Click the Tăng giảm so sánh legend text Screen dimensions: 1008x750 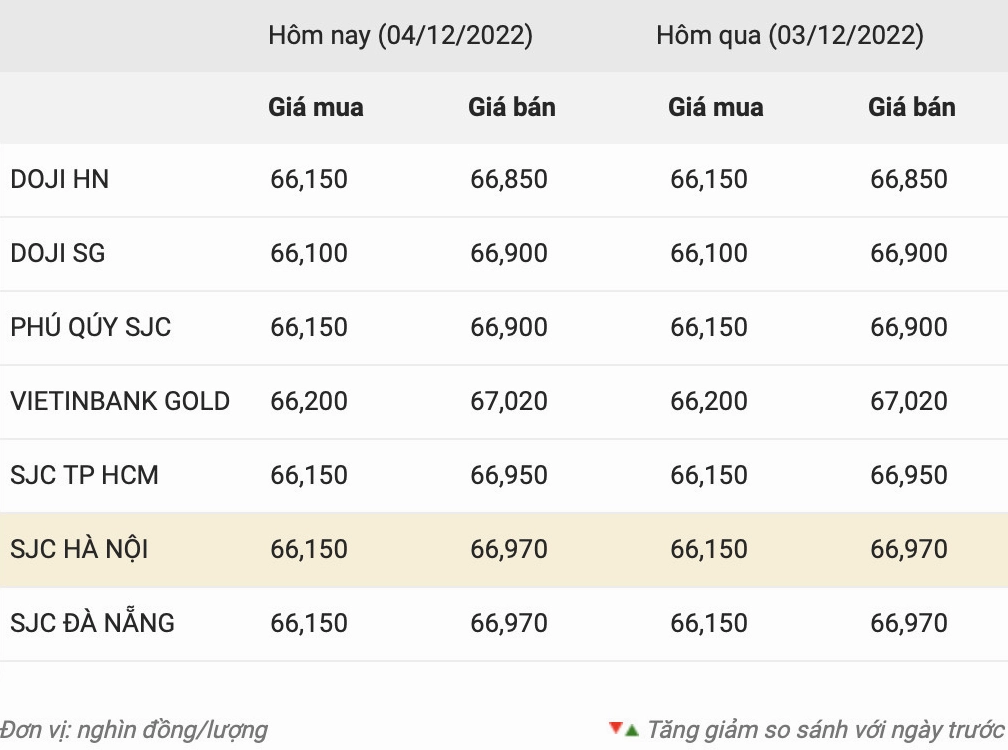tap(825, 731)
